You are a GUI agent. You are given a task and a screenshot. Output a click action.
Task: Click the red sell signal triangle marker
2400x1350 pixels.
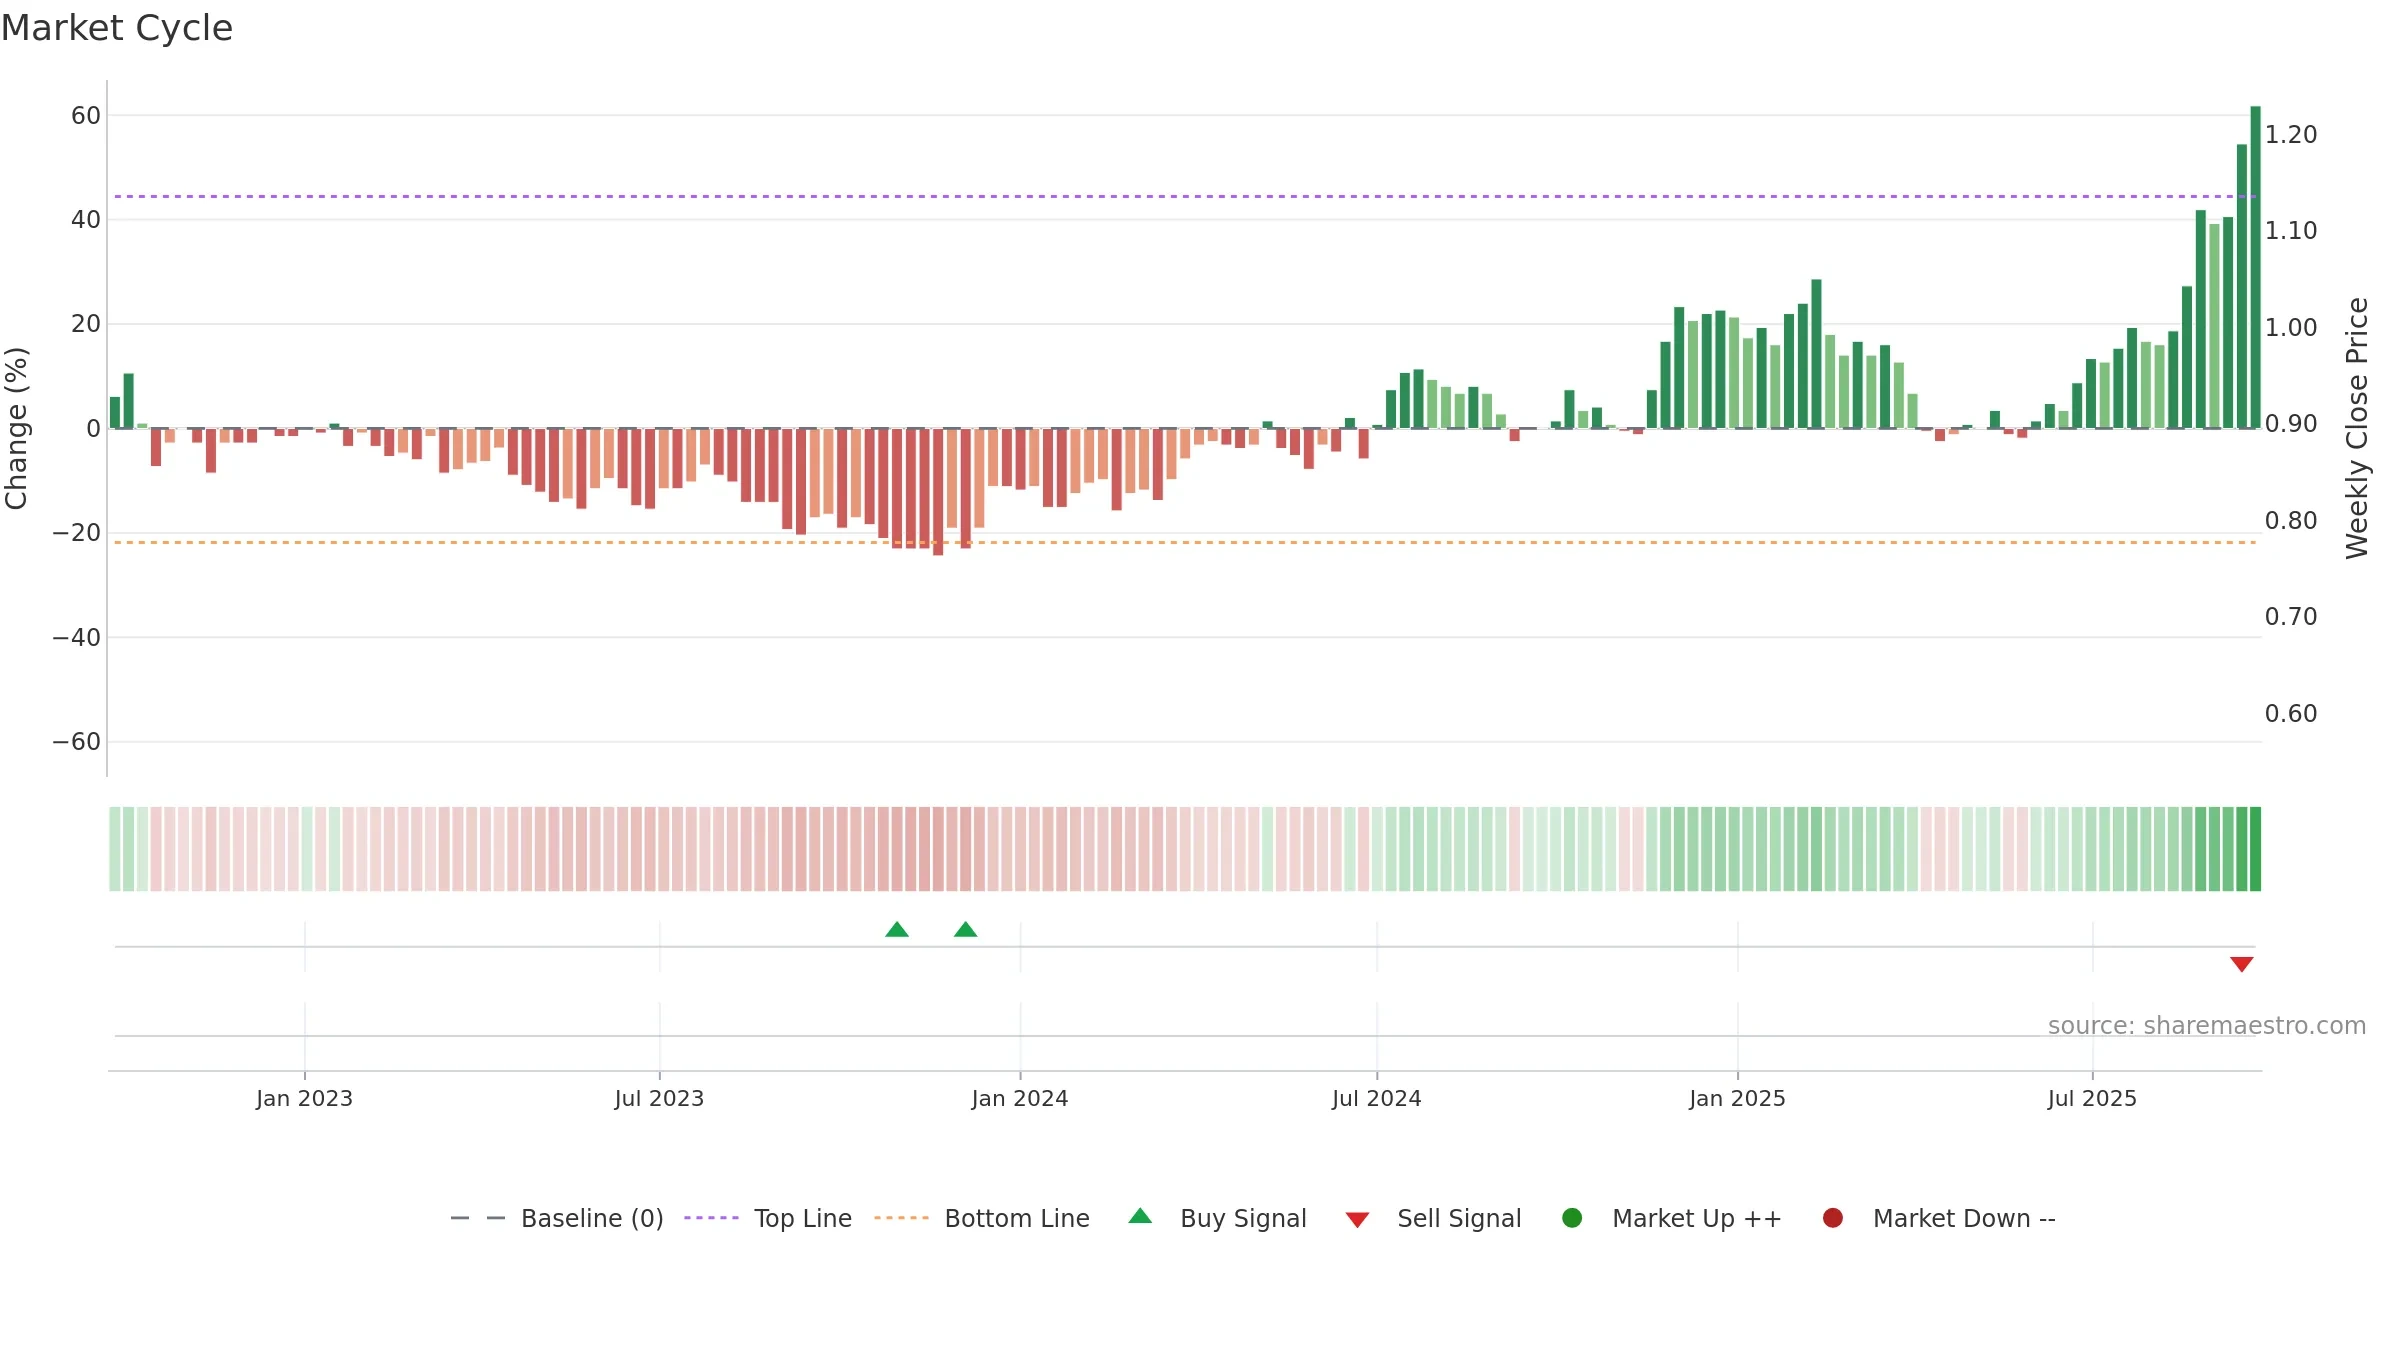tap(2241, 964)
